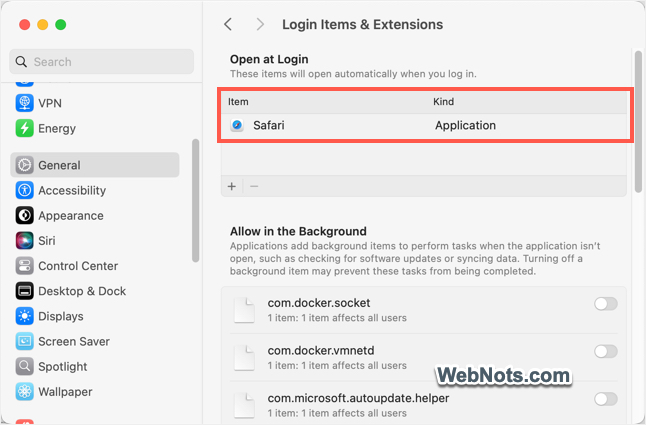Open Wallpaper settings
The image size is (646, 425).
click(95, 391)
